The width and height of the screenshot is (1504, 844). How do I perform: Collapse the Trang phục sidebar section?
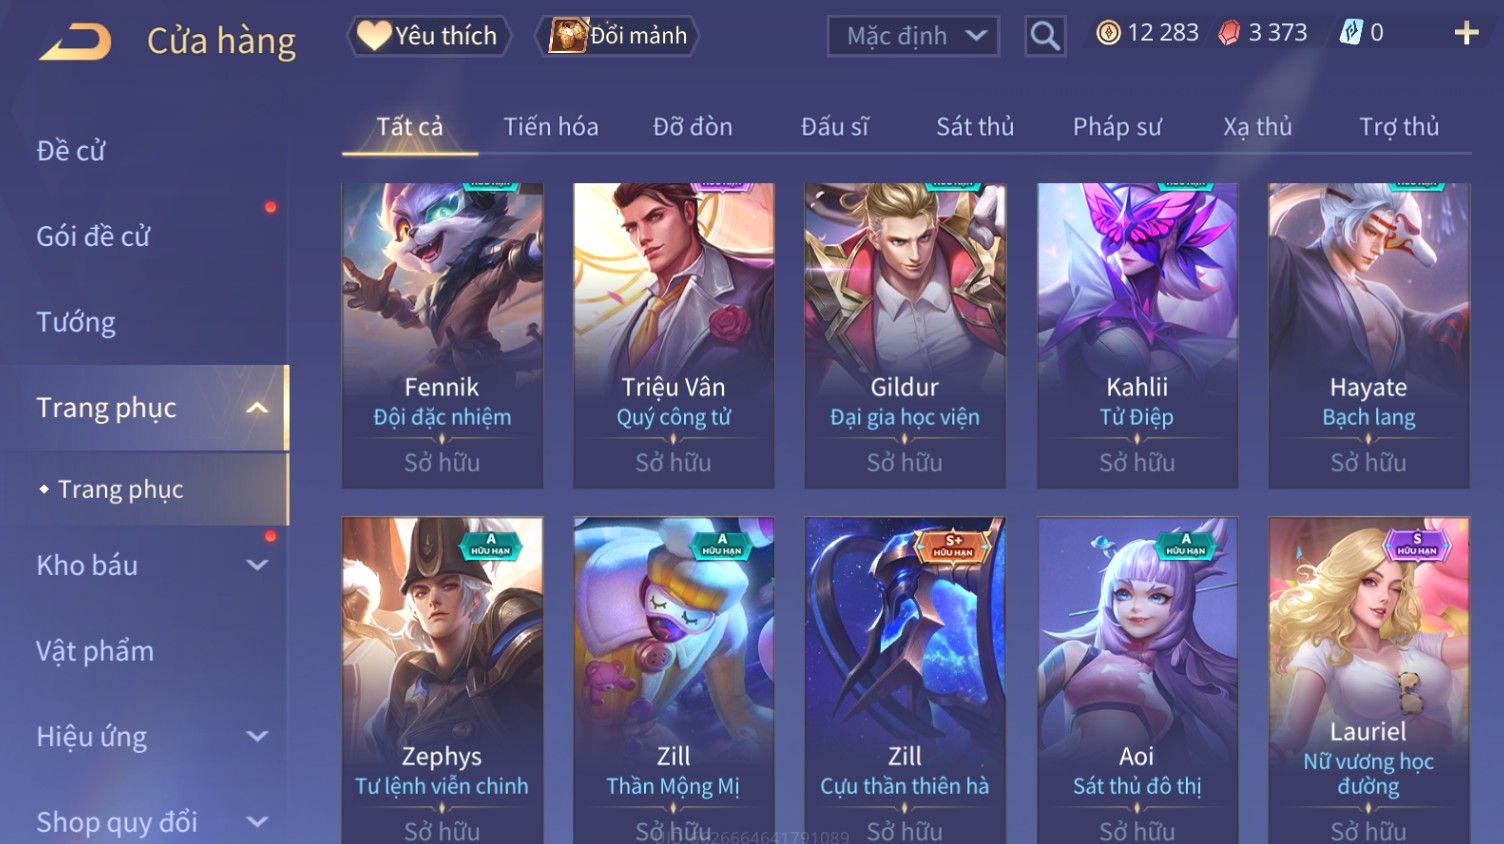257,408
